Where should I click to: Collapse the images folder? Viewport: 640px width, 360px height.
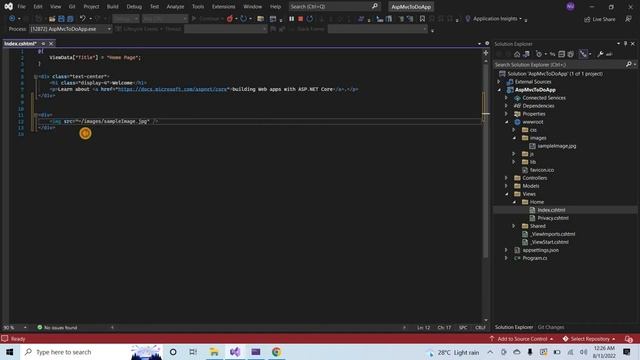[x=514, y=138]
